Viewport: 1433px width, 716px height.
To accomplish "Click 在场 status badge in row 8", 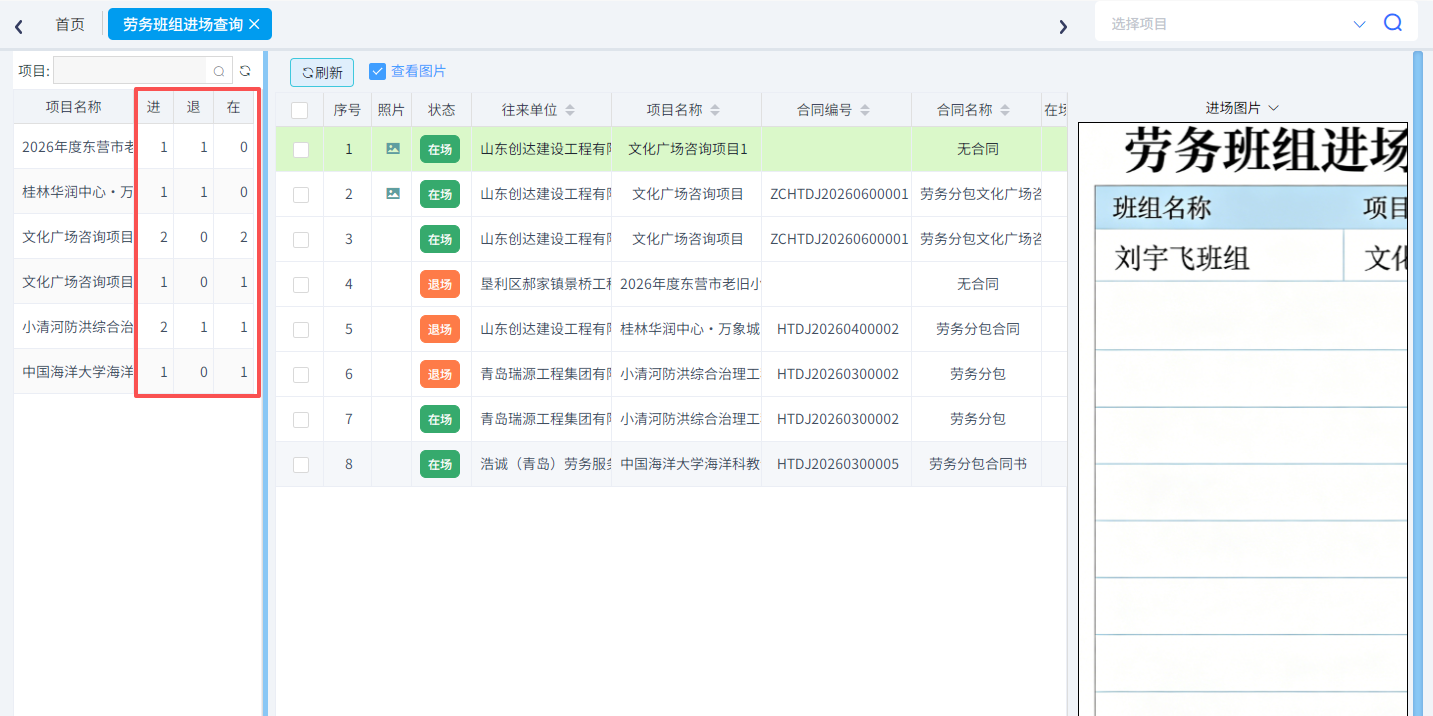I will (440, 464).
